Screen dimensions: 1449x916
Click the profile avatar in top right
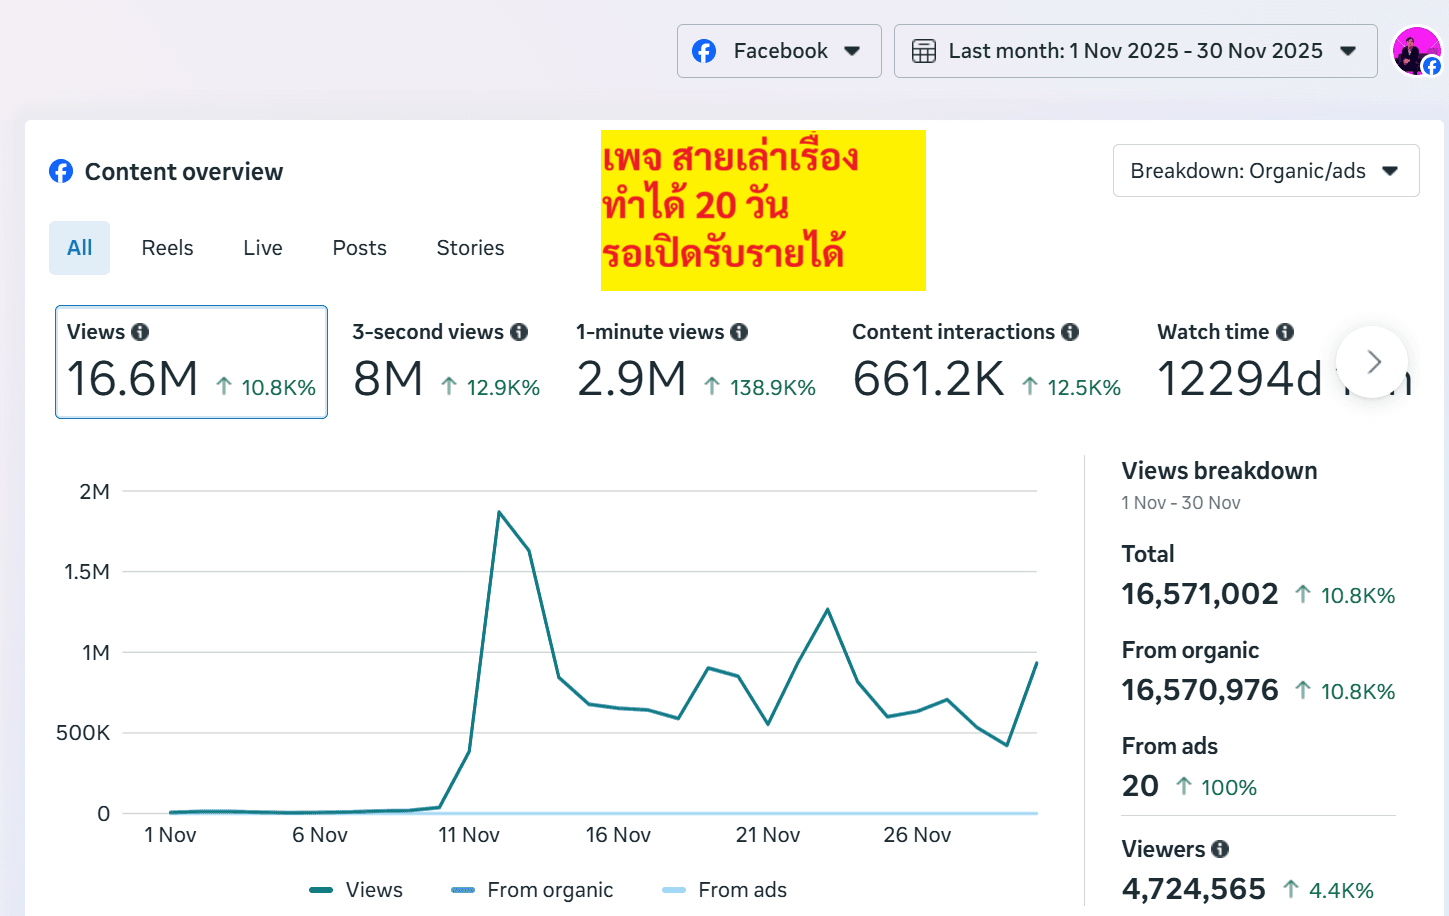point(1416,51)
